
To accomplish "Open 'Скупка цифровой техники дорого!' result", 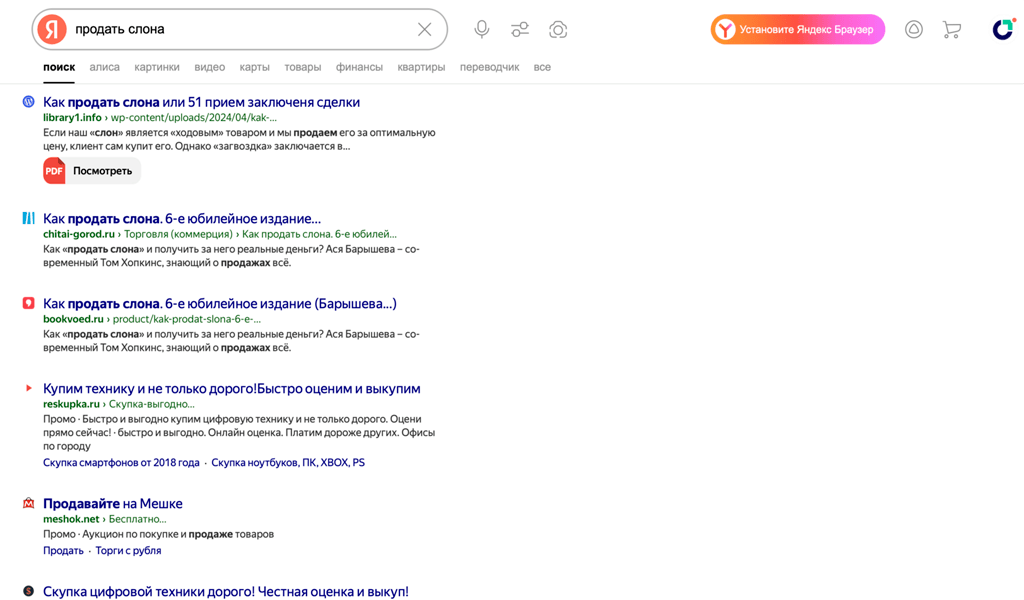I will click(x=226, y=592).
